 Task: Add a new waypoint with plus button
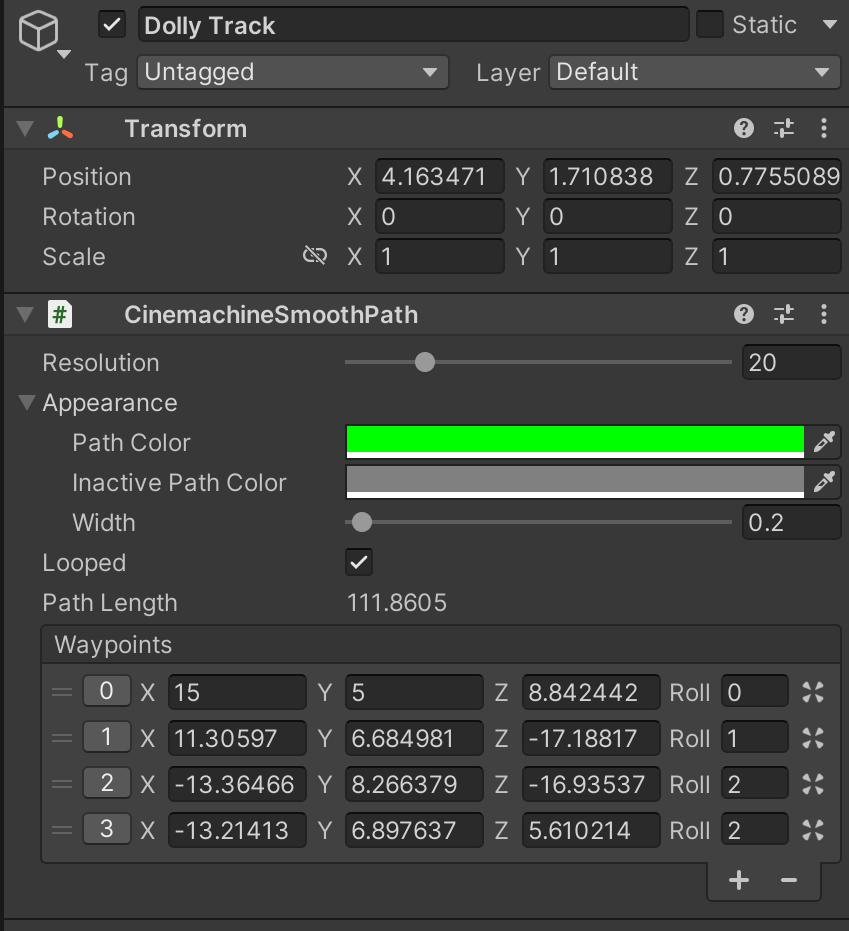(x=739, y=880)
